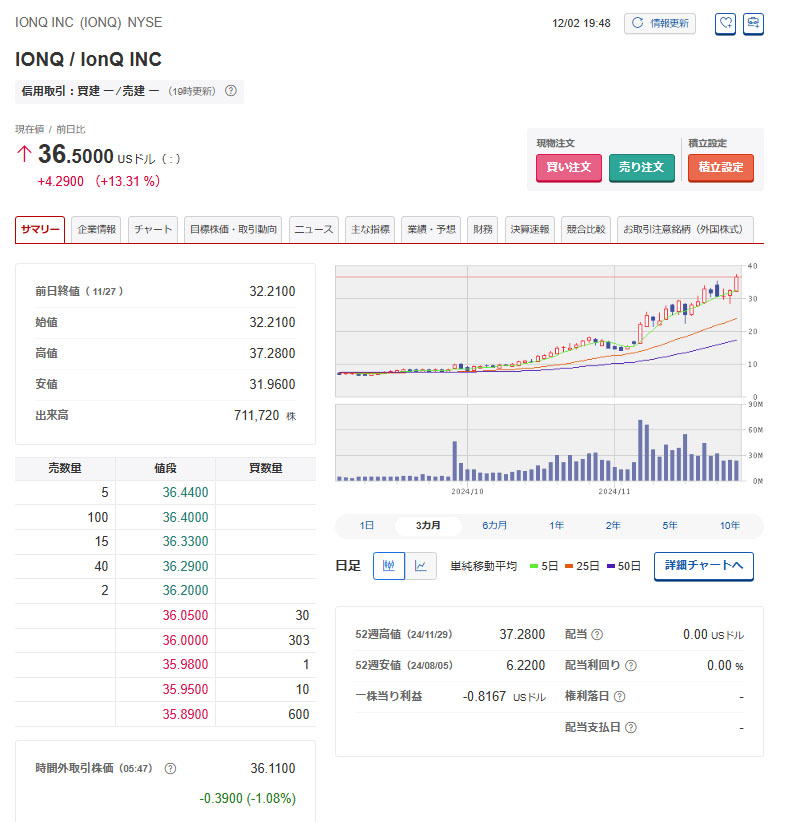Image resolution: width=788 pixels, height=822 pixels.
Task: Open help icon next to 配当利回り
Action: point(631,665)
